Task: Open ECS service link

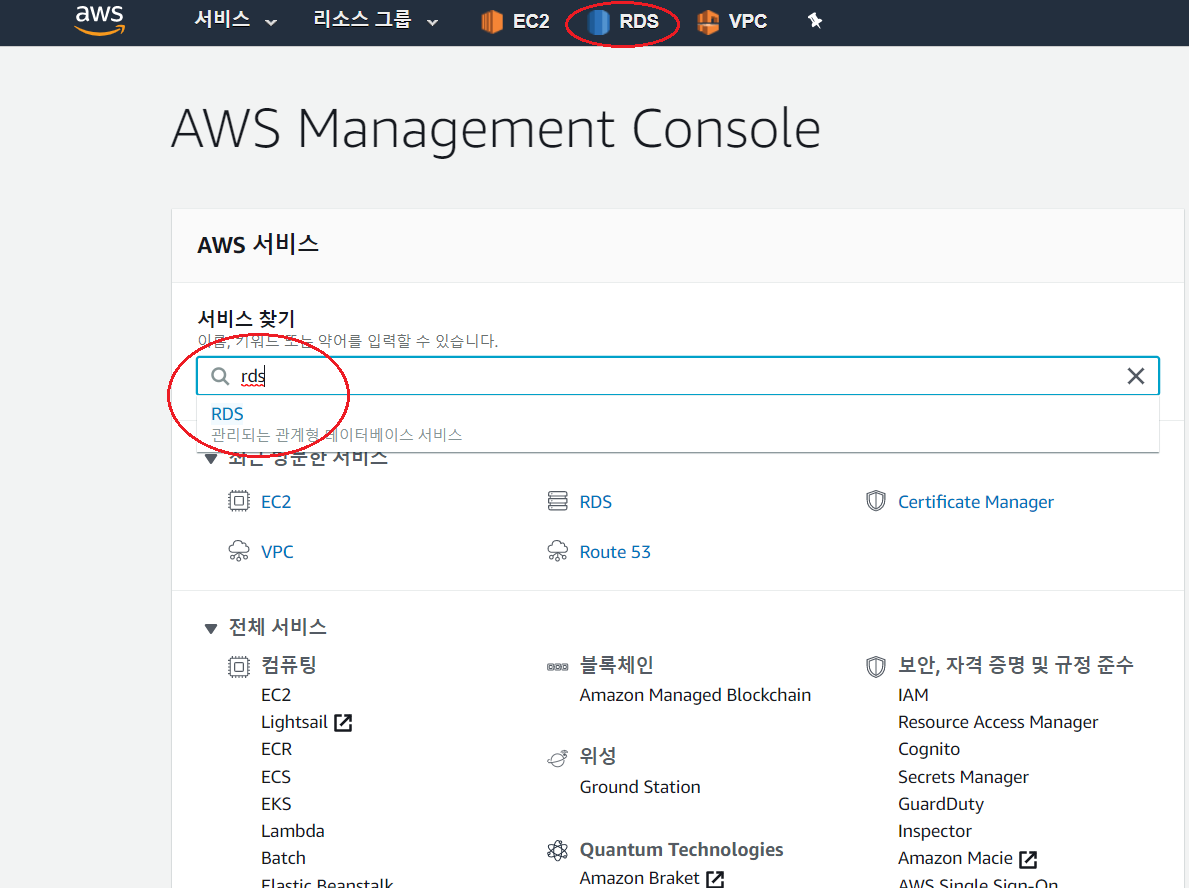Action: tap(276, 777)
